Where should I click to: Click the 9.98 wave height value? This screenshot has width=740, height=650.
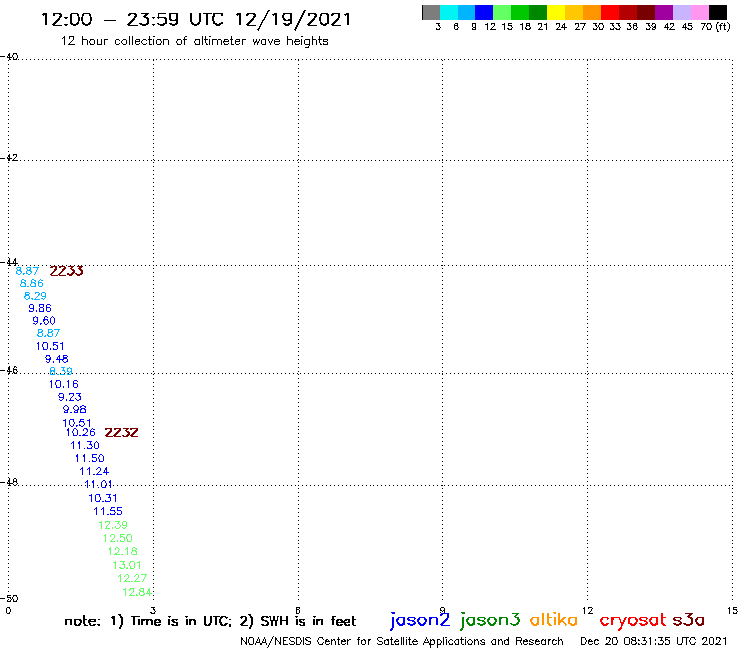click(75, 409)
